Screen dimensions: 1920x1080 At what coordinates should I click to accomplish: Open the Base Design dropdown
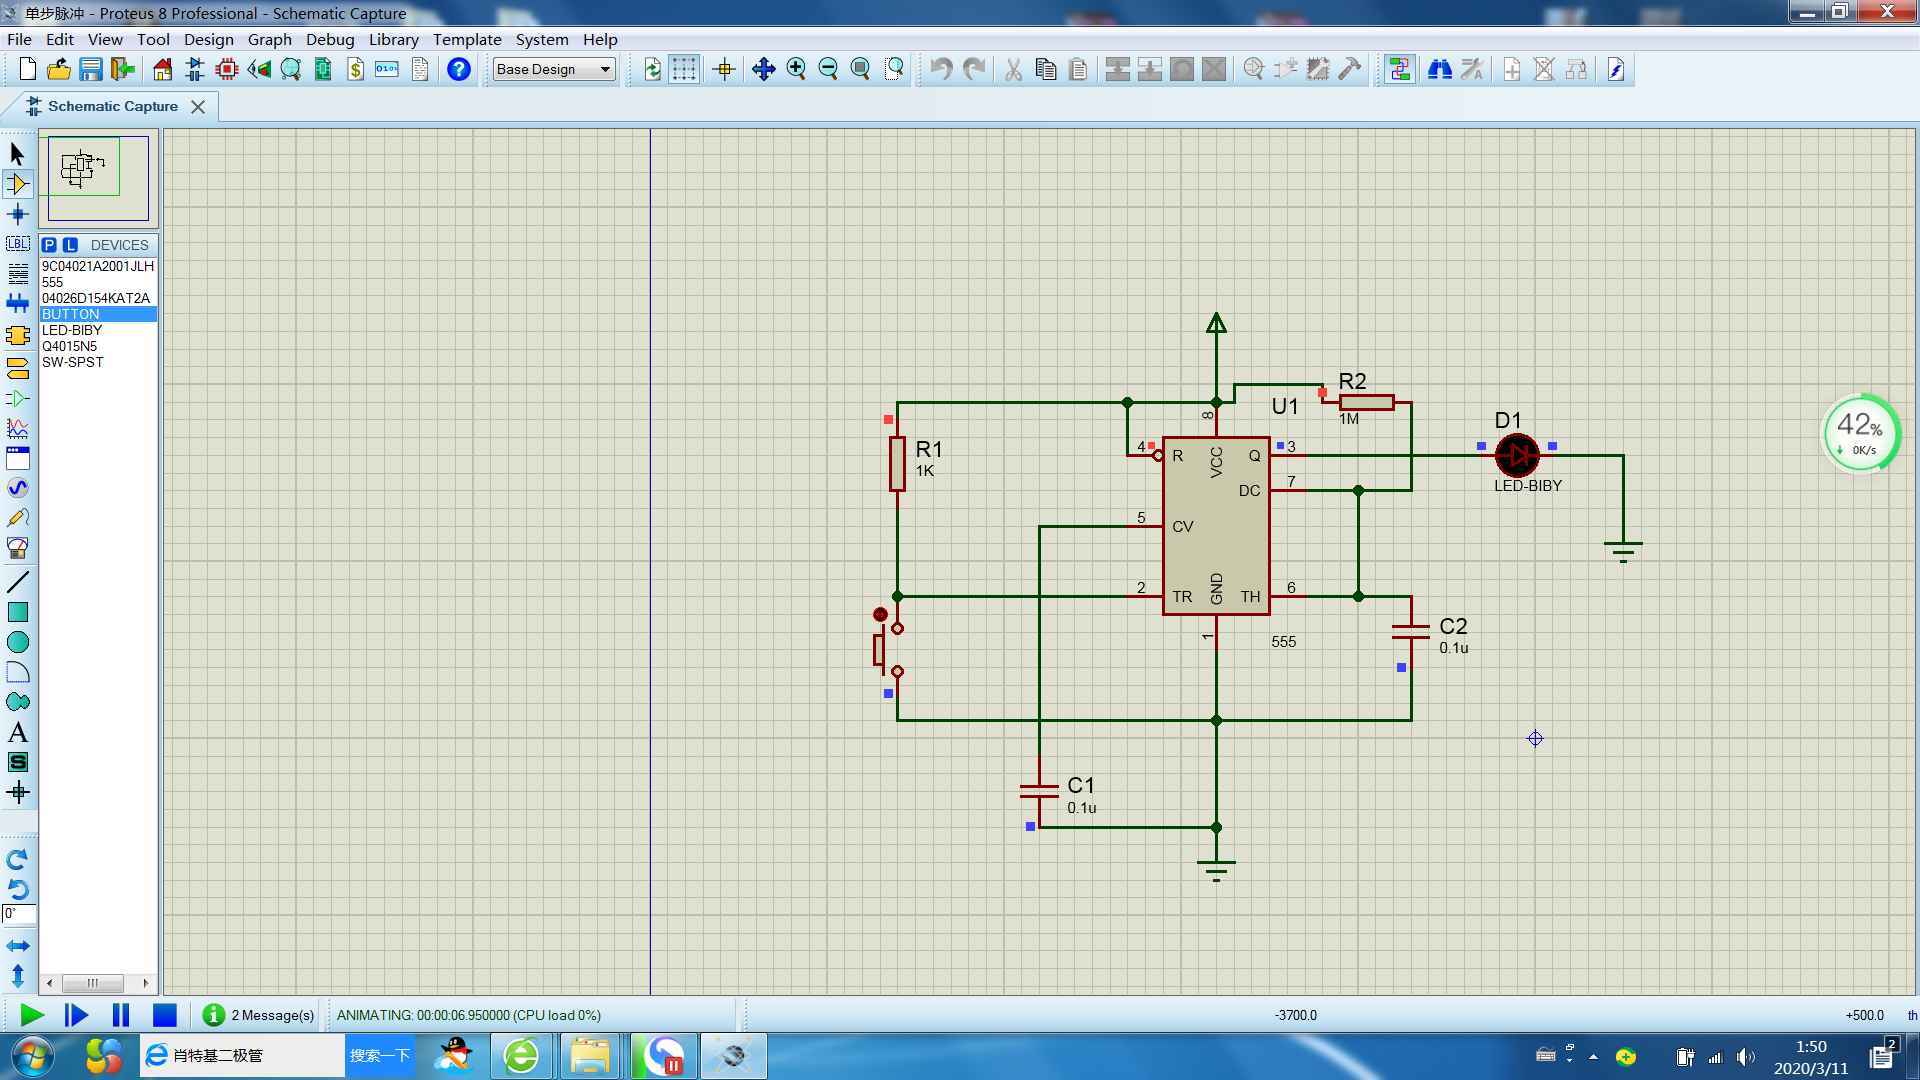(555, 69)
